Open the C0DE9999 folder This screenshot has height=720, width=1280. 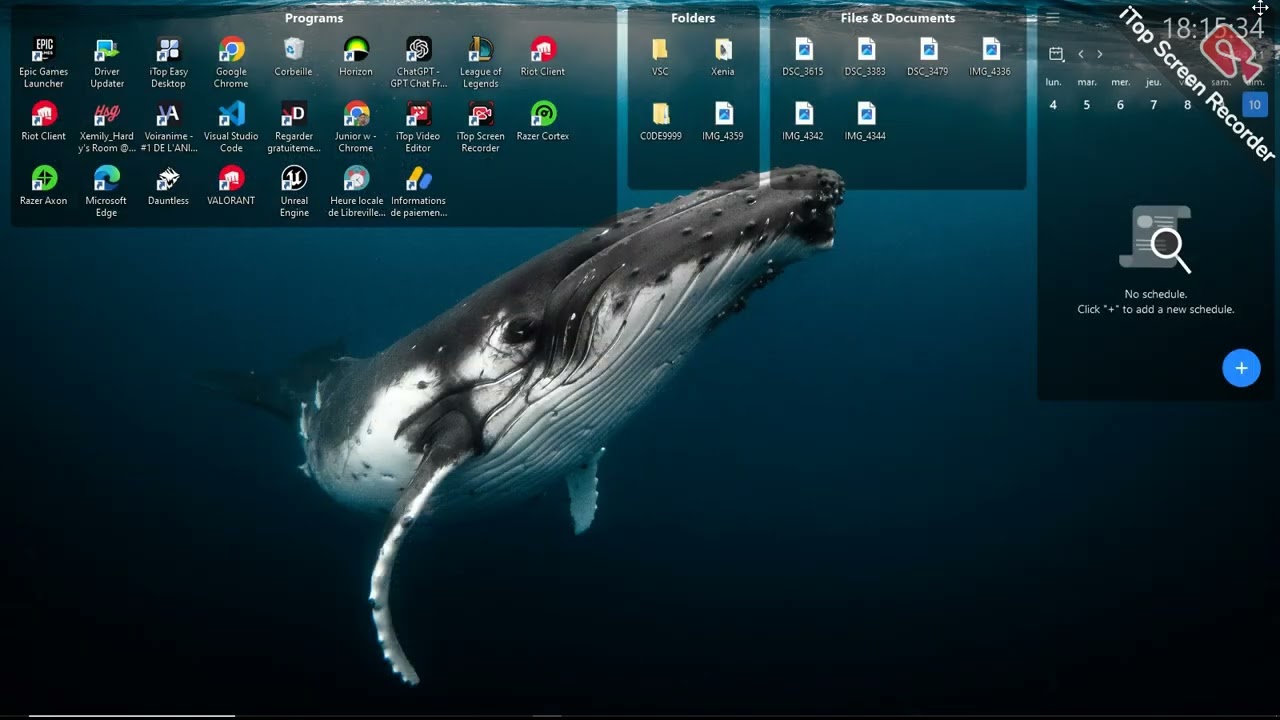660,122
